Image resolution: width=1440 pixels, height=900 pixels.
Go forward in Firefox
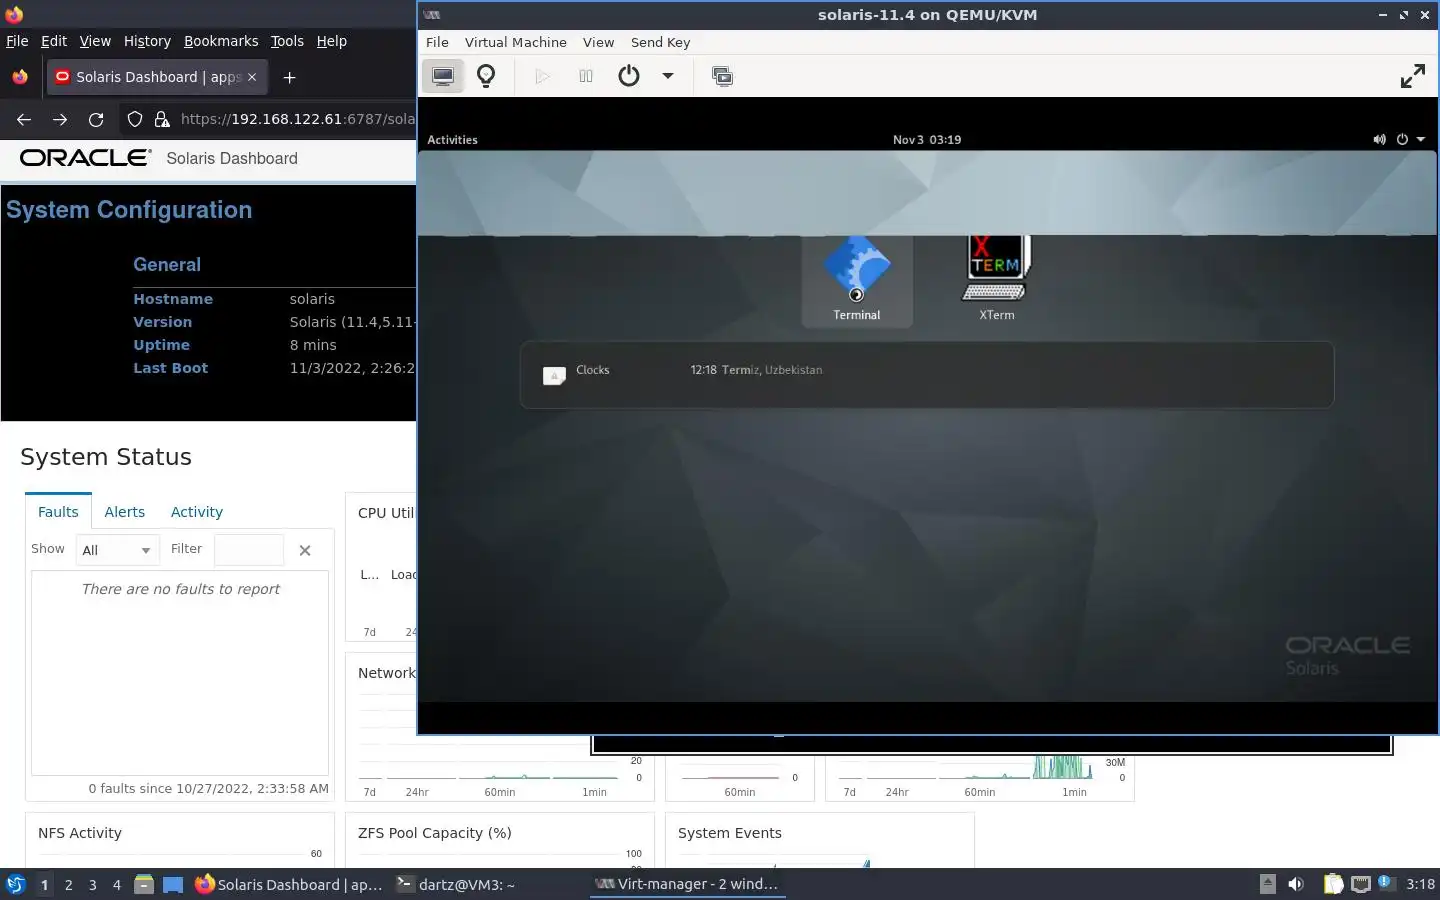click(60, 119)
